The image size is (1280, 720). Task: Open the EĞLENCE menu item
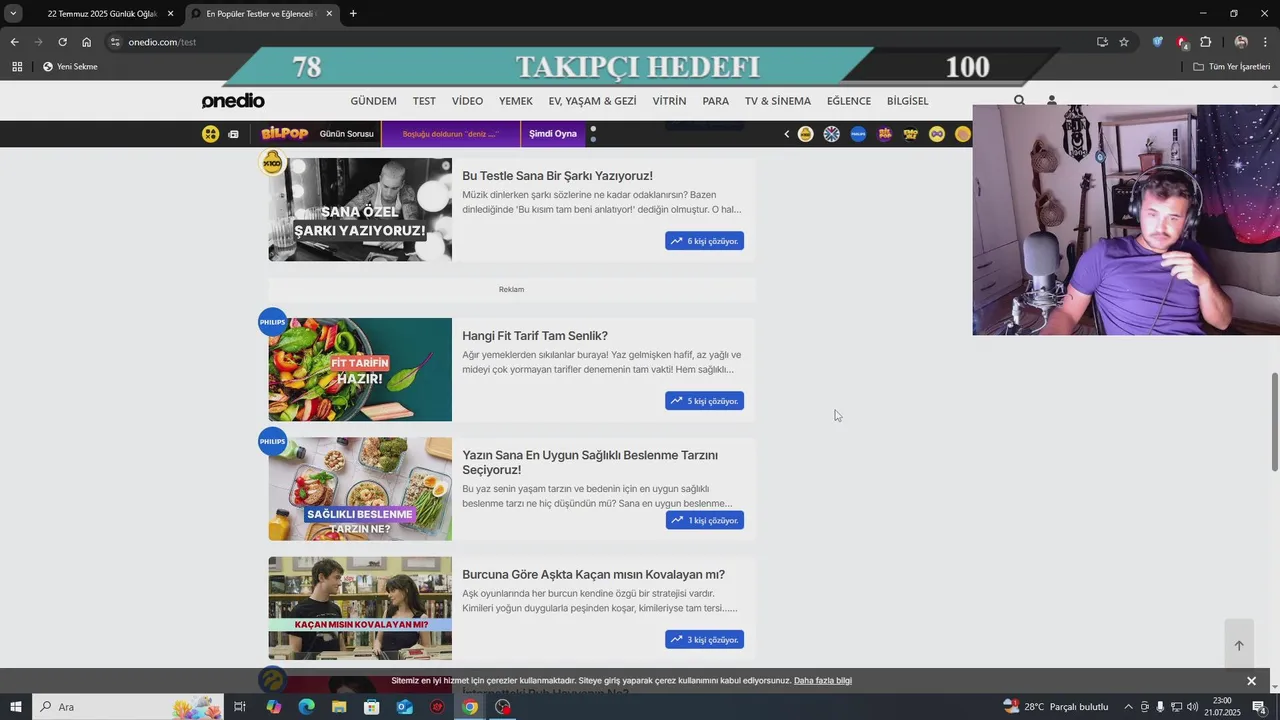click(x=848, y=101)
